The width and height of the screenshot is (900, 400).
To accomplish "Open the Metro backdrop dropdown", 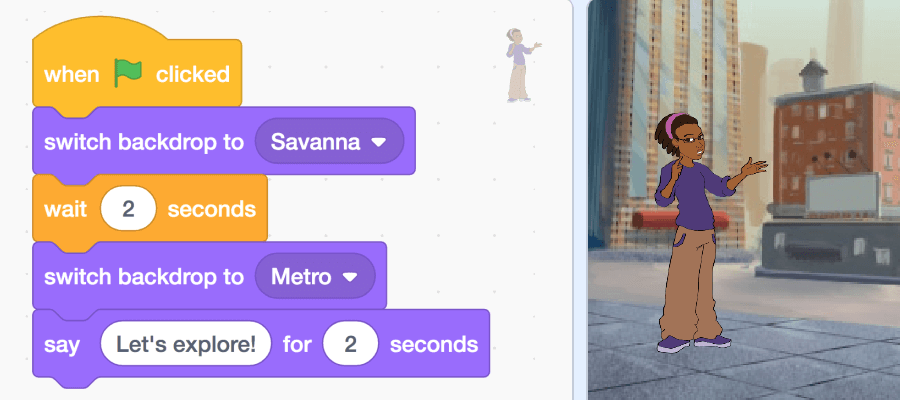I will tap(315, 277).
